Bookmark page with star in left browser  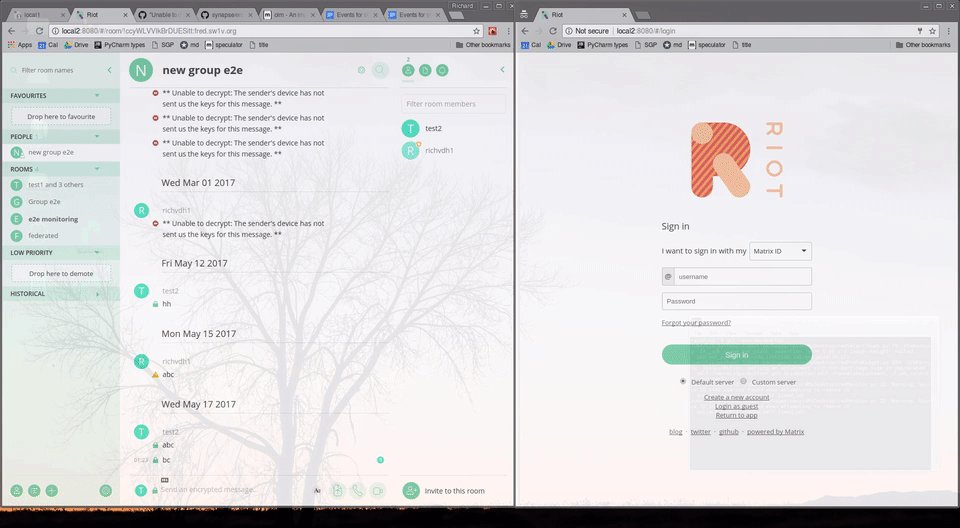pyautogui.click(x=476, y=31)
